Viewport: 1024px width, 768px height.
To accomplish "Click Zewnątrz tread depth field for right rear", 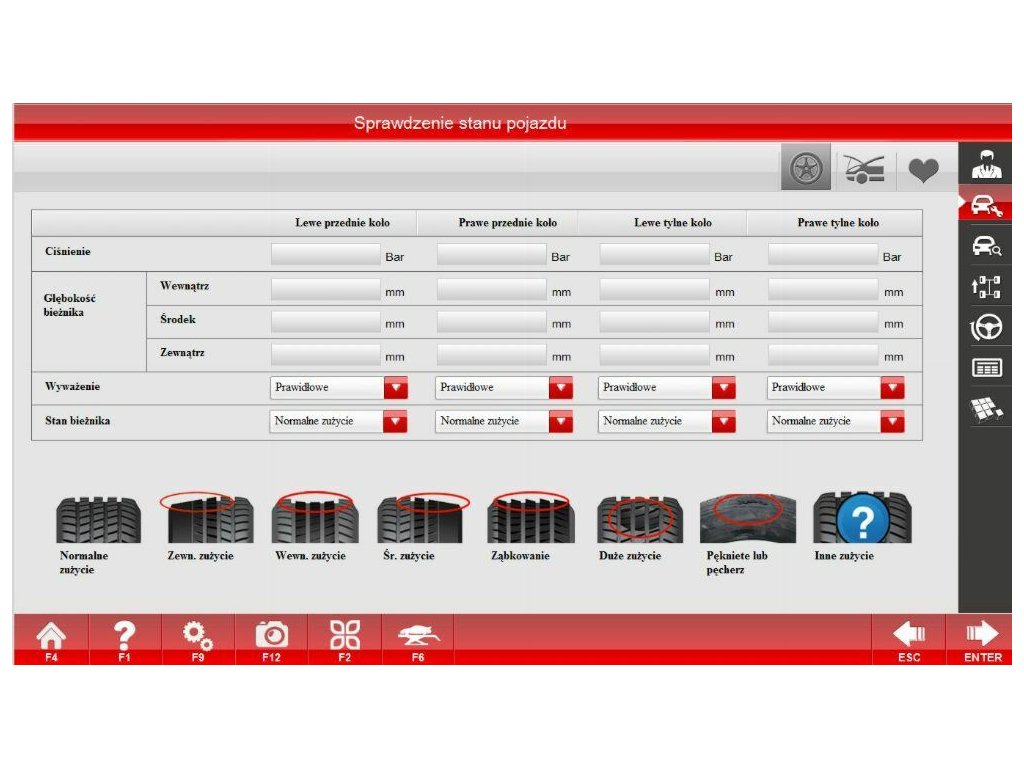I will tap(823, 355).
